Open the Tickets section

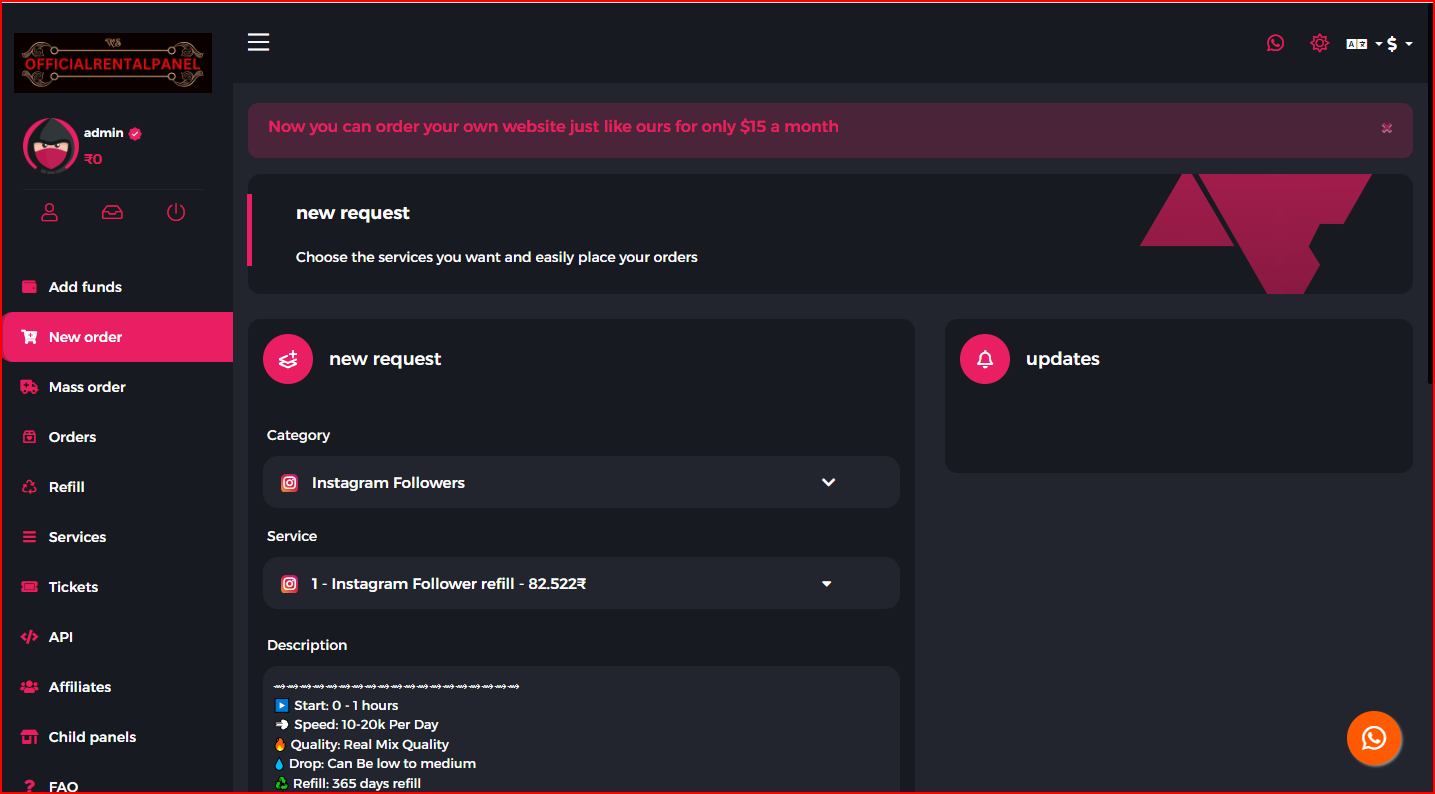(x=73, y=587)
